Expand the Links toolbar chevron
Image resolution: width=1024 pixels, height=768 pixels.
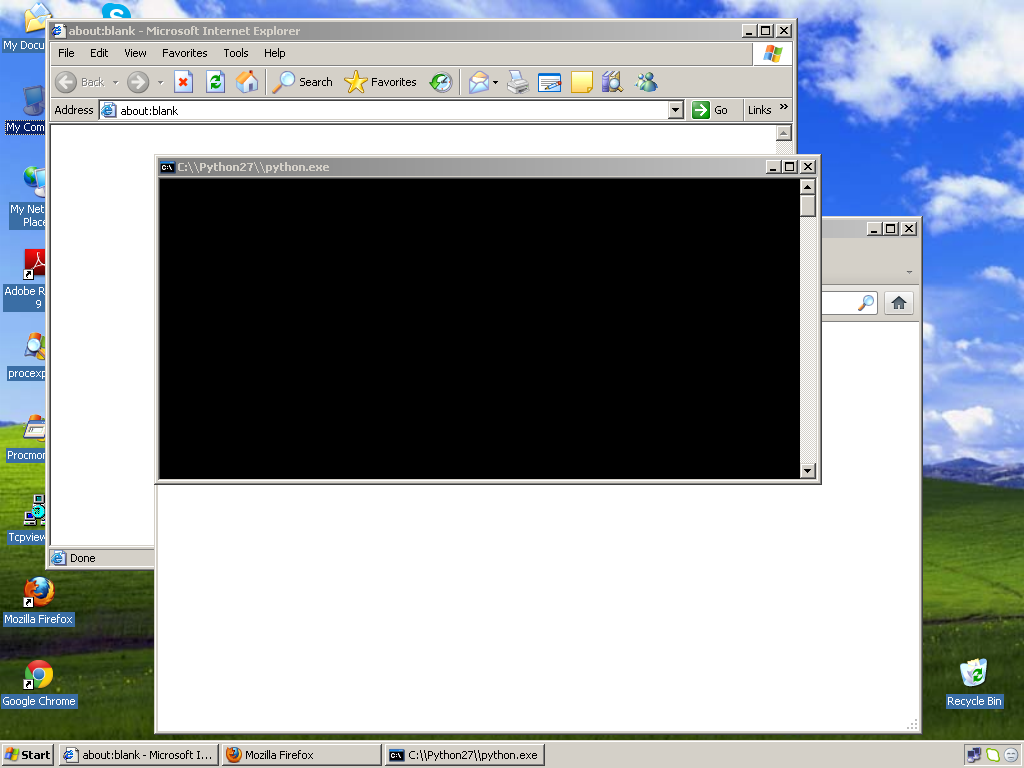[x=783, y=108]
